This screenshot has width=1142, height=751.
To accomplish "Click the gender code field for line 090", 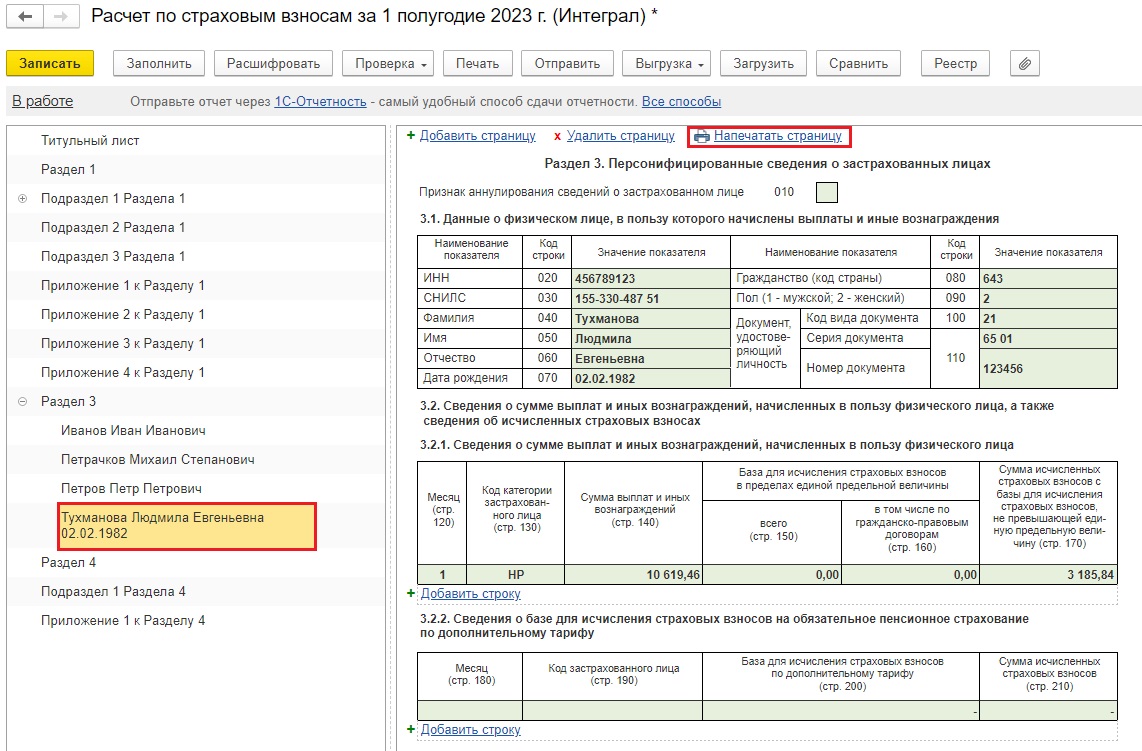I will [1049, 298].
